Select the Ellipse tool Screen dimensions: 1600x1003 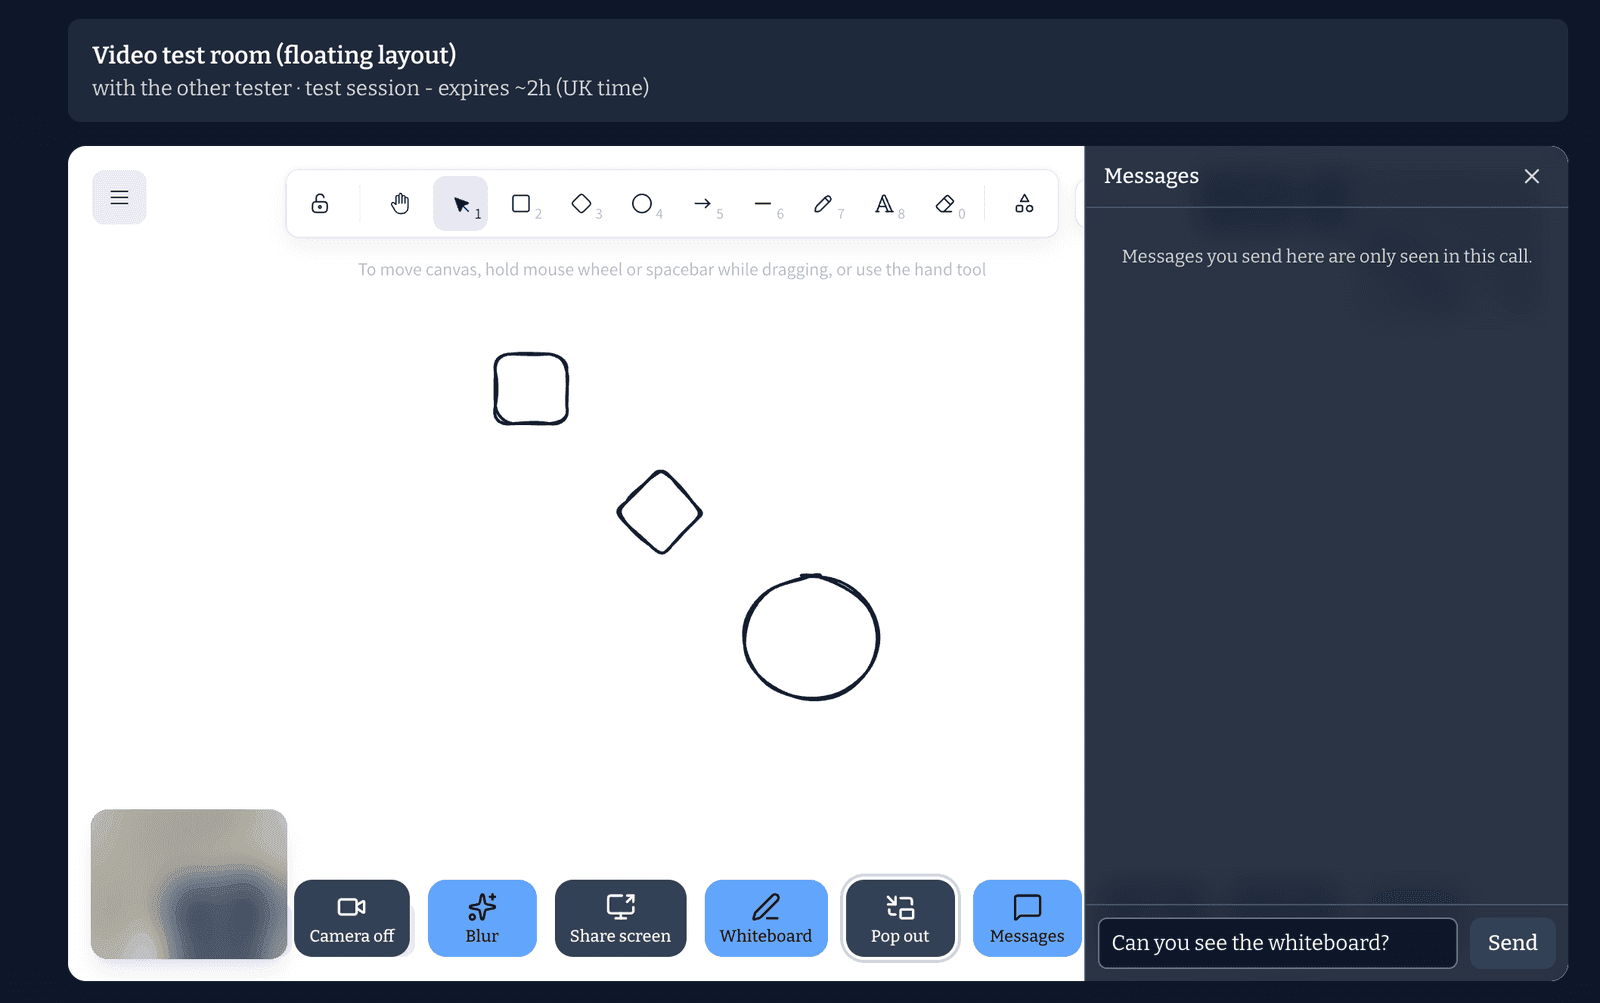pyautogui.click(x=642, y=204)
